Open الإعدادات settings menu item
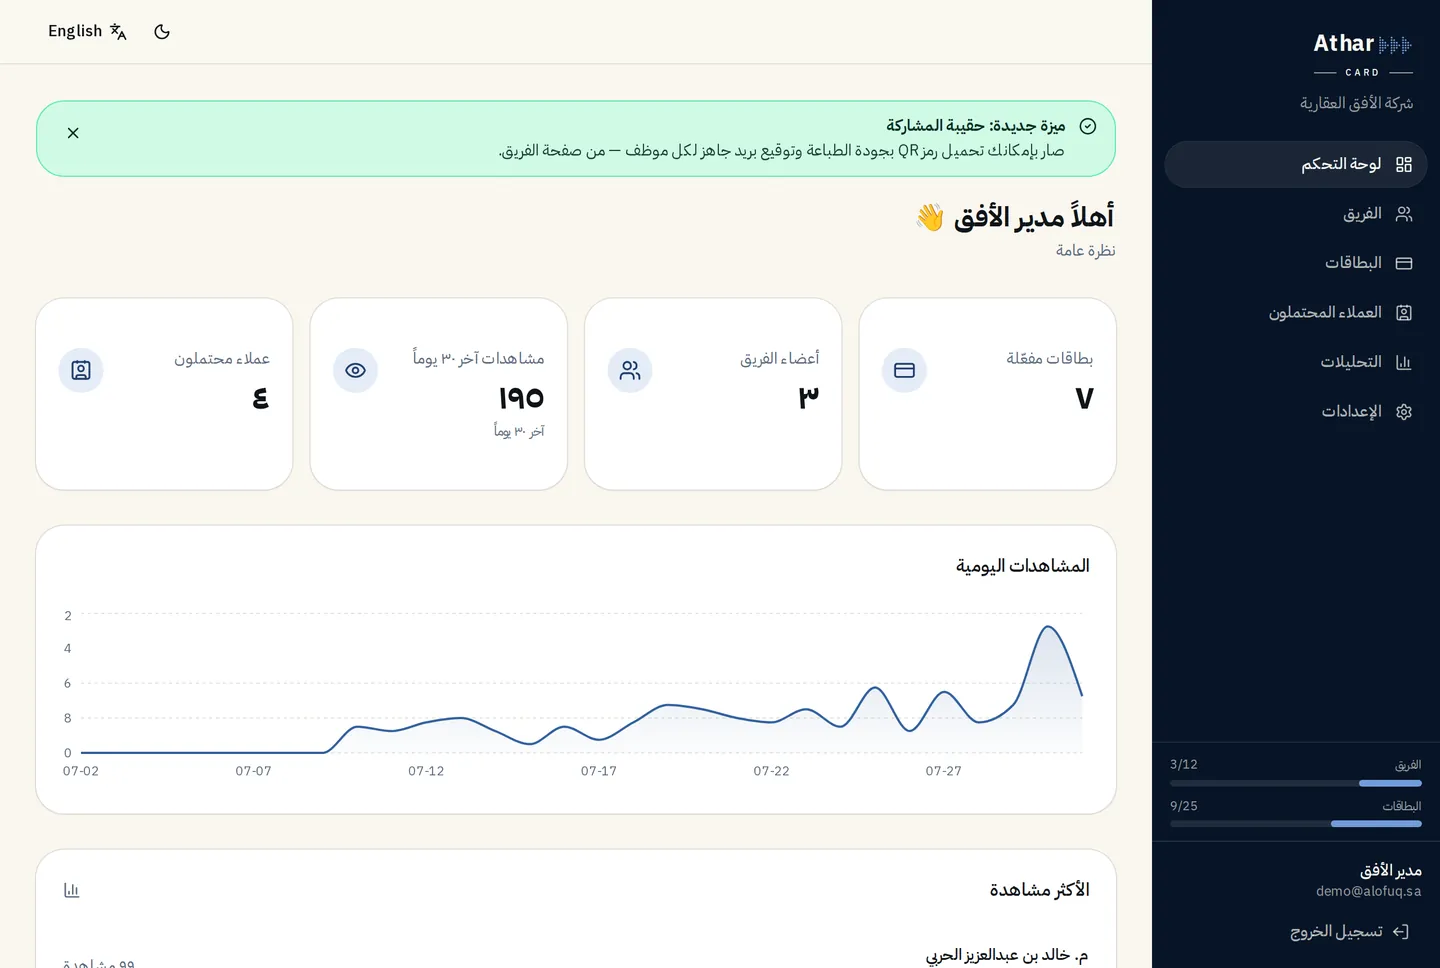Screen dimensions: 1440x968 [x=1295, y=412]
